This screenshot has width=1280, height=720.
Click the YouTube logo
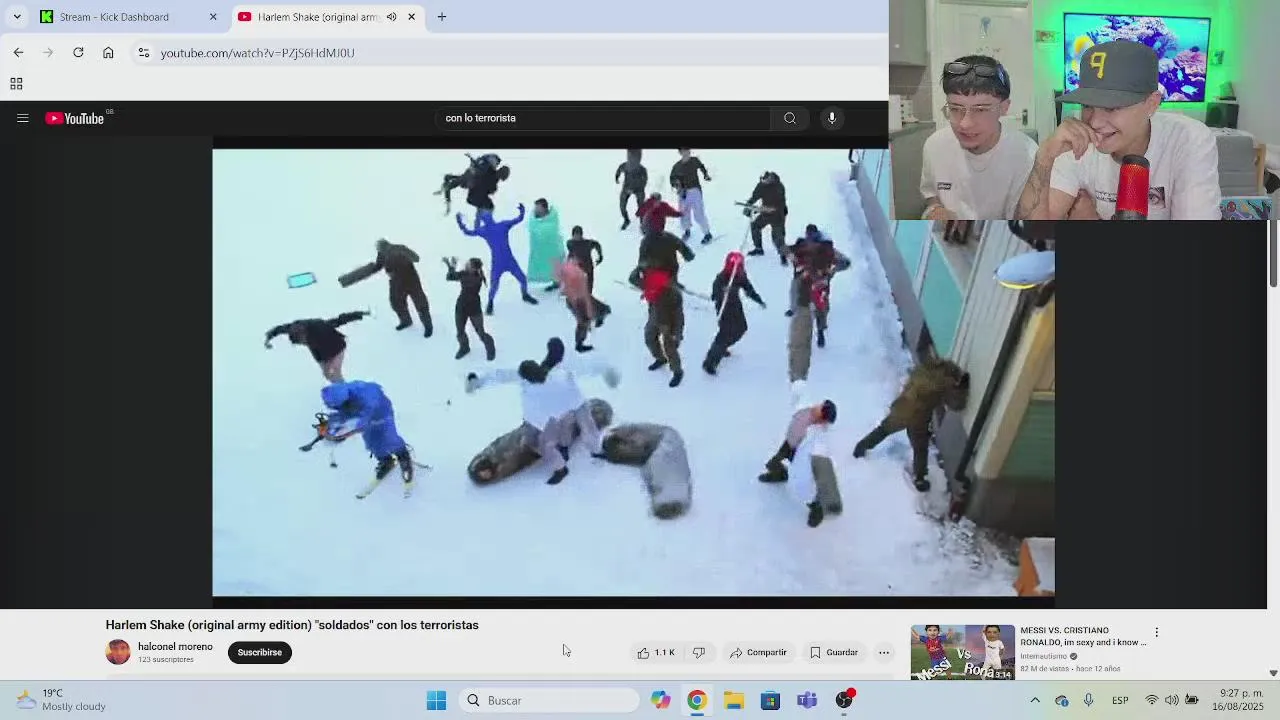pyautogui.click(x=75, y=118)
